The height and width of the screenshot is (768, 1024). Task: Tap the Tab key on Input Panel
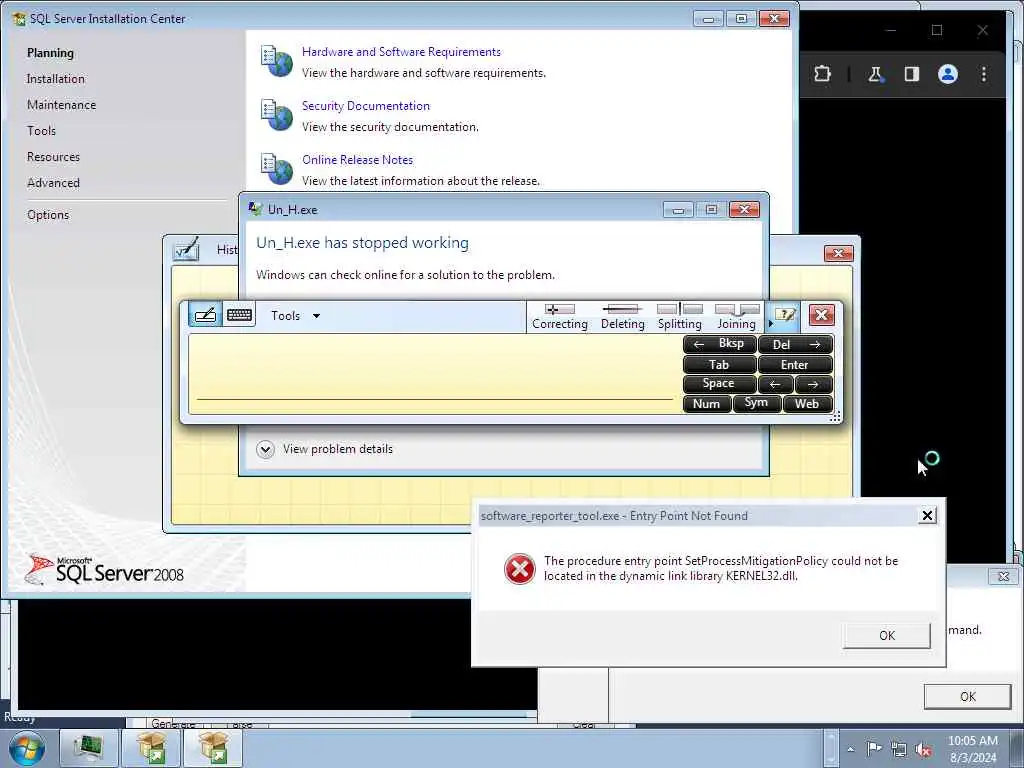(719, 364)
